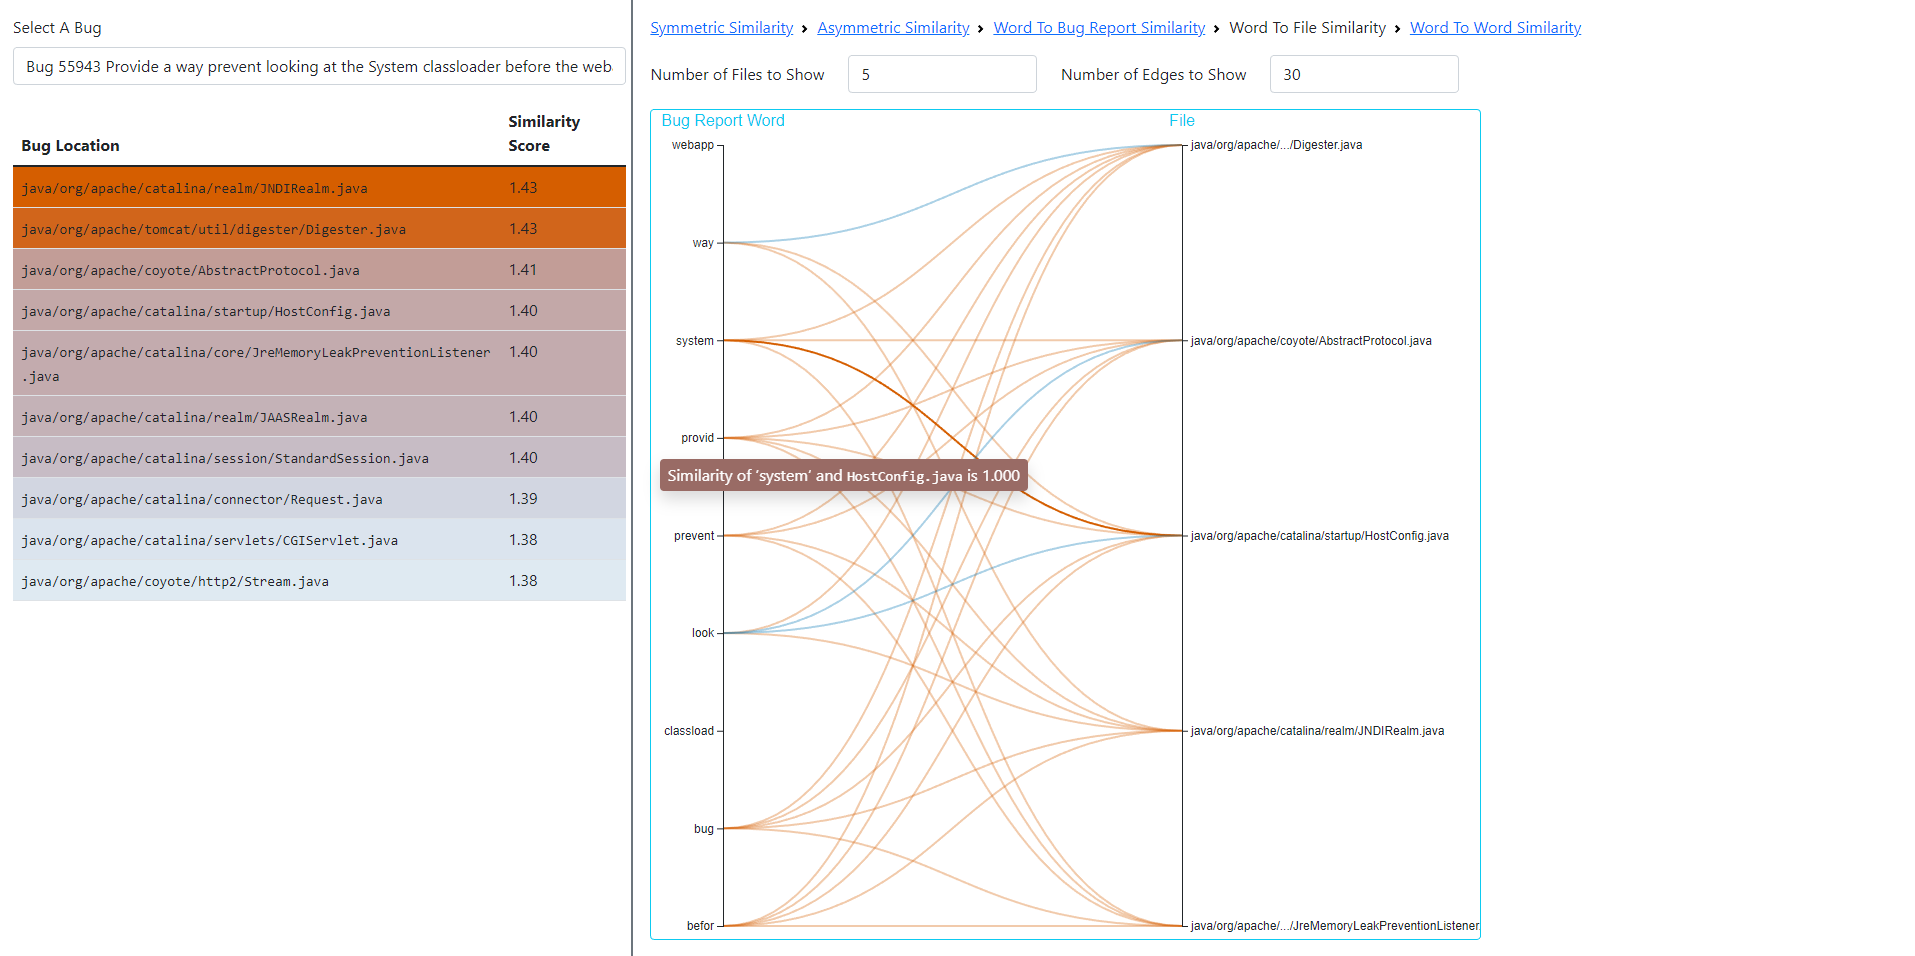The width and height of the screenshot is (1915, 956).
Task: Click Number of Files to Show field
Action: 941,75
